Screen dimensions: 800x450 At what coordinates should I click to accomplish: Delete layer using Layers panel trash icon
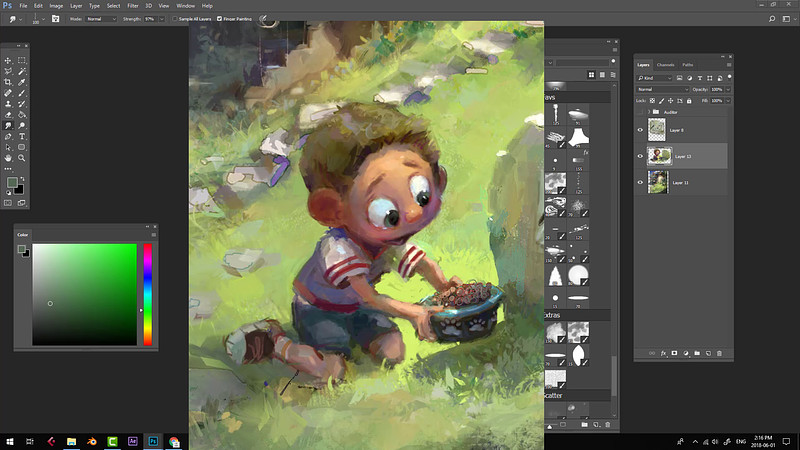tap(719, 353)
